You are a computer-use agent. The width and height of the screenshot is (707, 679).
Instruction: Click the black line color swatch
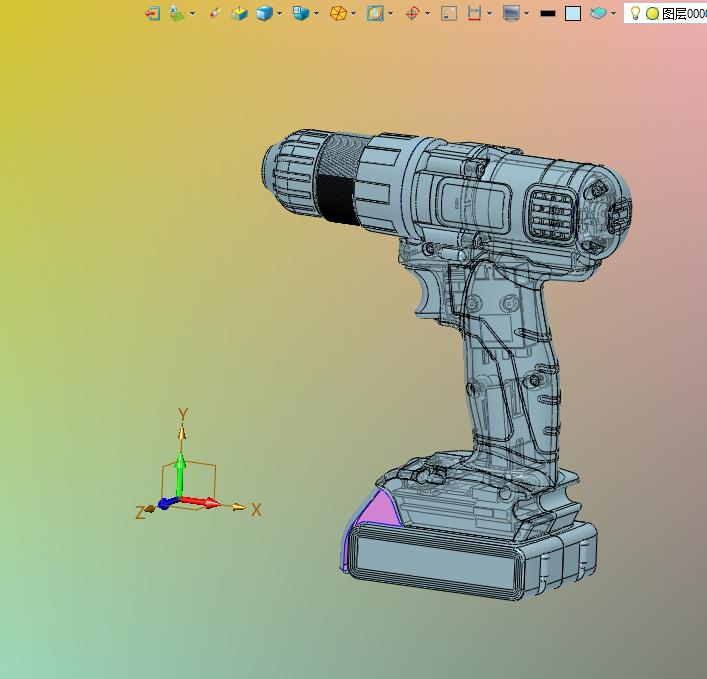[x=548, y=14]
